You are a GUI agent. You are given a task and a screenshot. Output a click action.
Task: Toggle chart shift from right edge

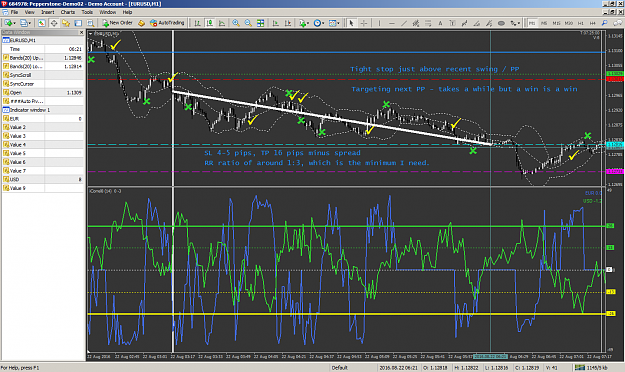(288, 23)
